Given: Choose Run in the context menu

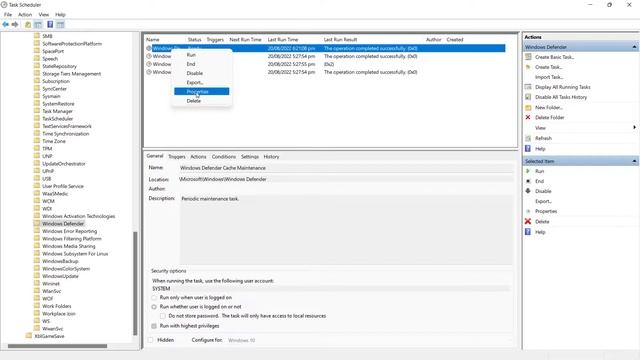Looking at the screenshot, I should point(202,55).
